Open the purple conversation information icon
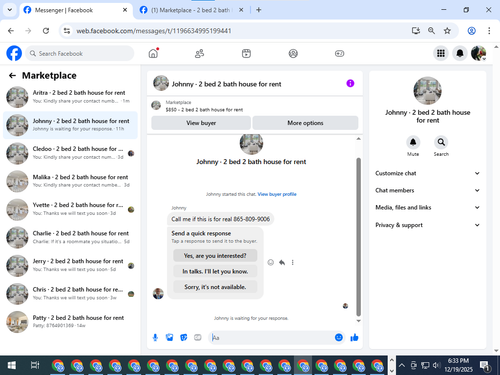The width and height of the screenshot is (500, 375). click(x=350, y=83)
